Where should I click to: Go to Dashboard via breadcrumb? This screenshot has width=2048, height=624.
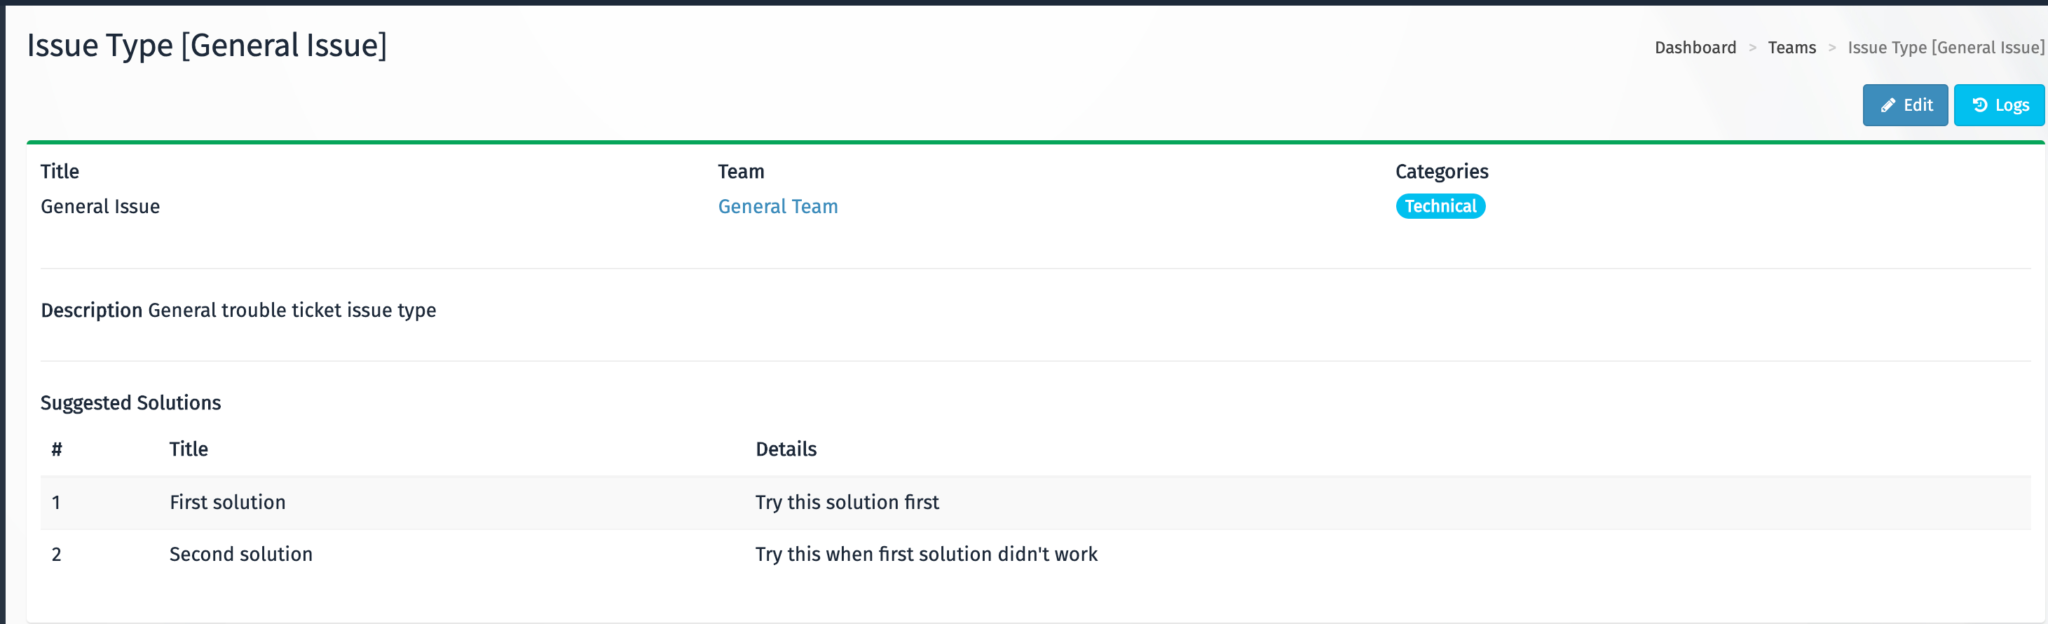[1695, 48]
